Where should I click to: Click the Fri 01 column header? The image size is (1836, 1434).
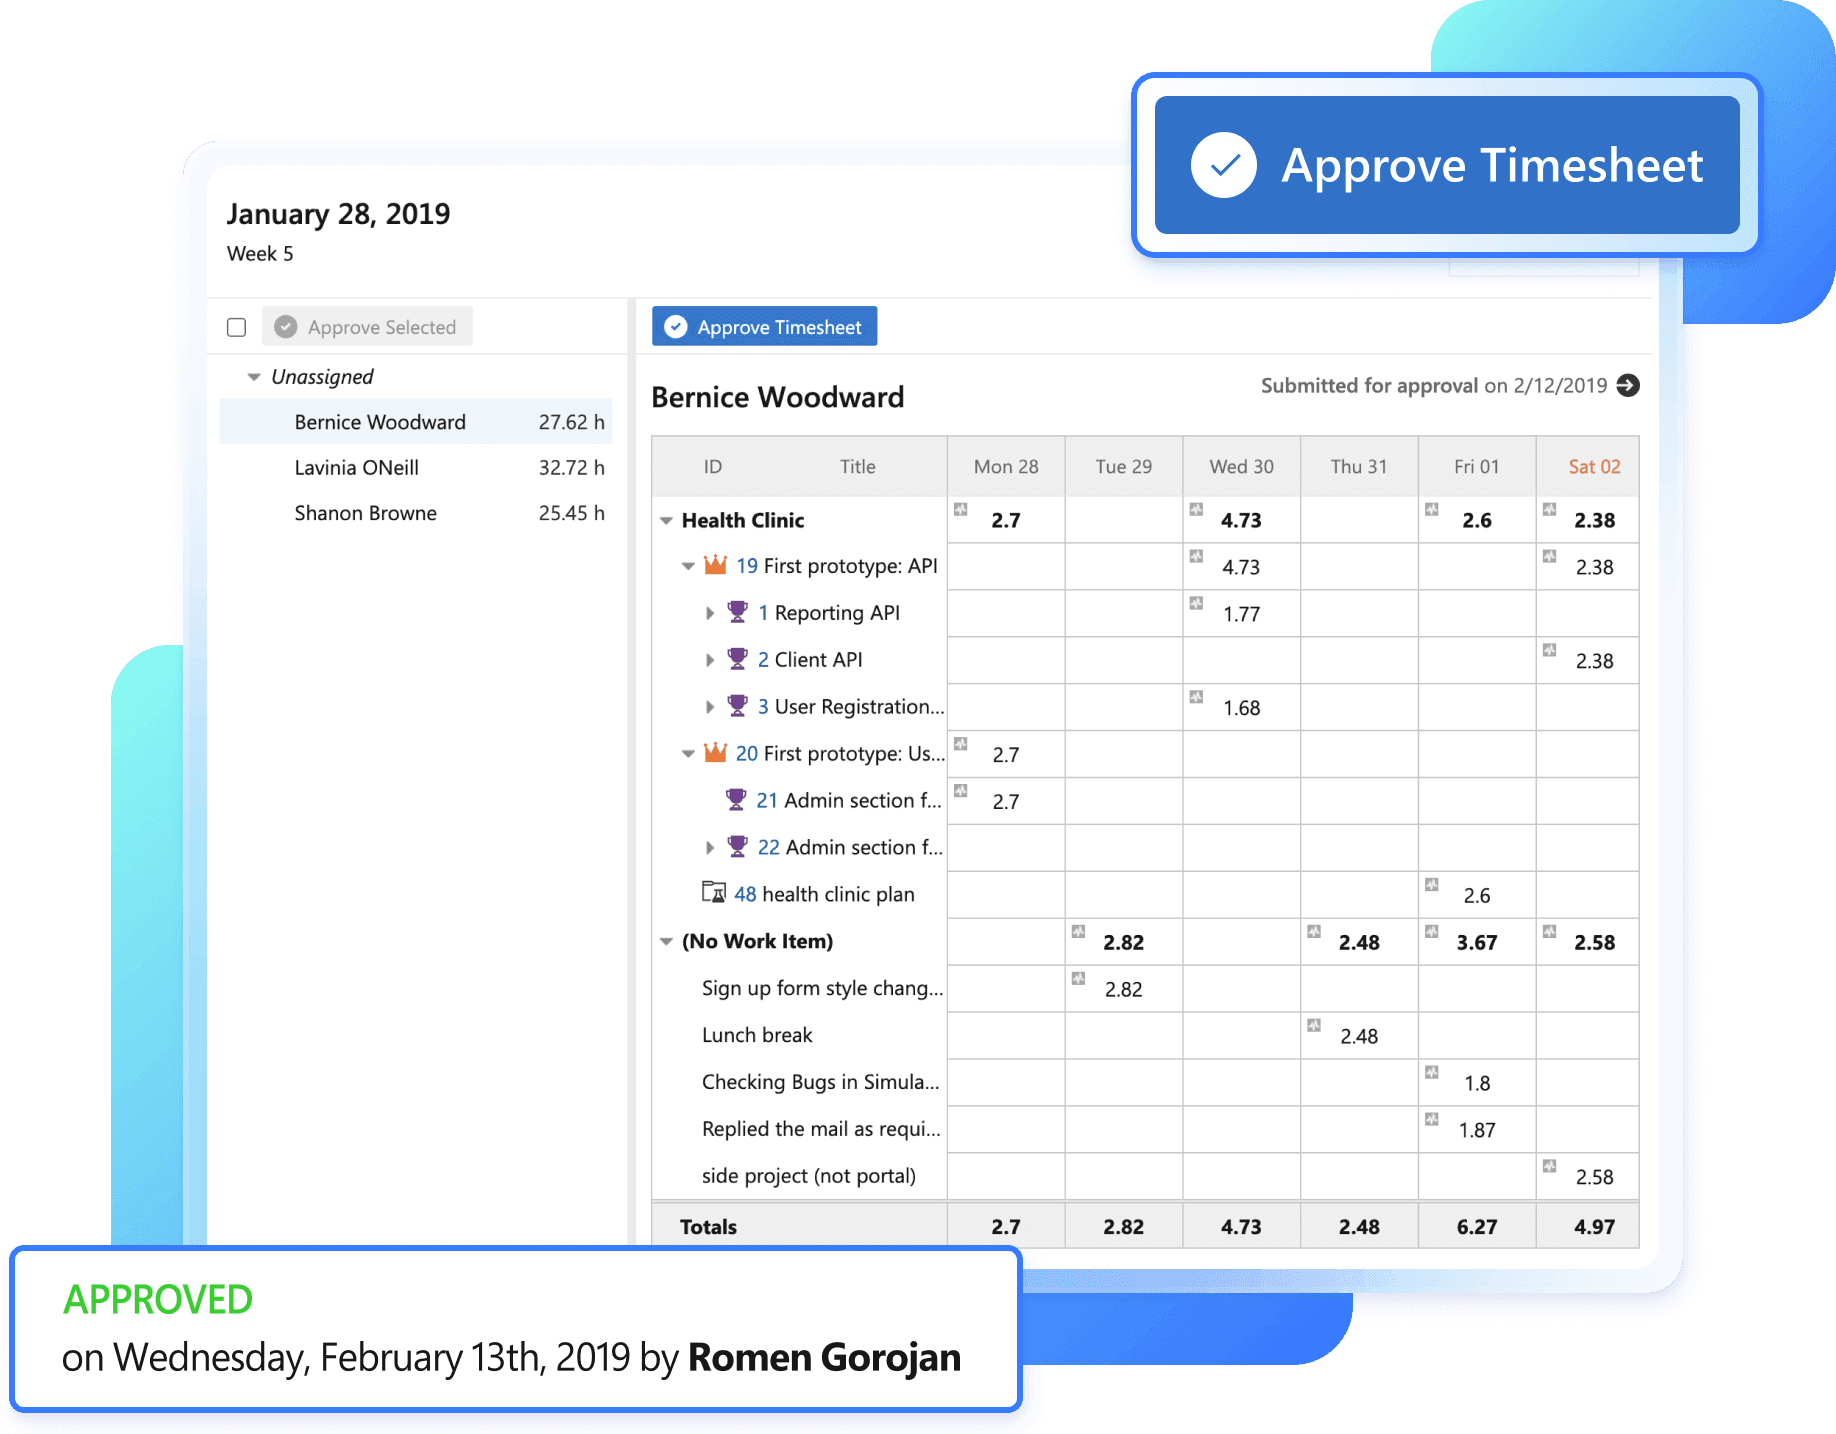coord(1477,466)
